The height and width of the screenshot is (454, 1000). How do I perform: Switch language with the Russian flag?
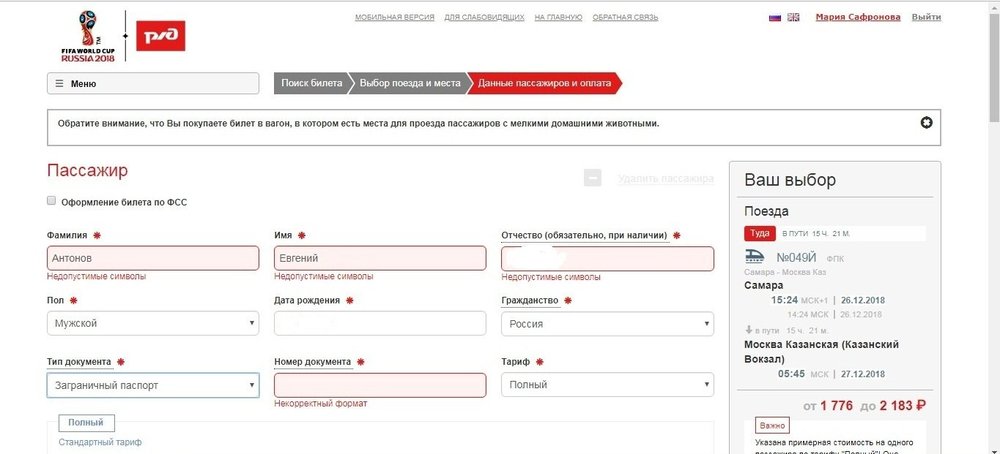pyautogui.click(x=774, y=18)
